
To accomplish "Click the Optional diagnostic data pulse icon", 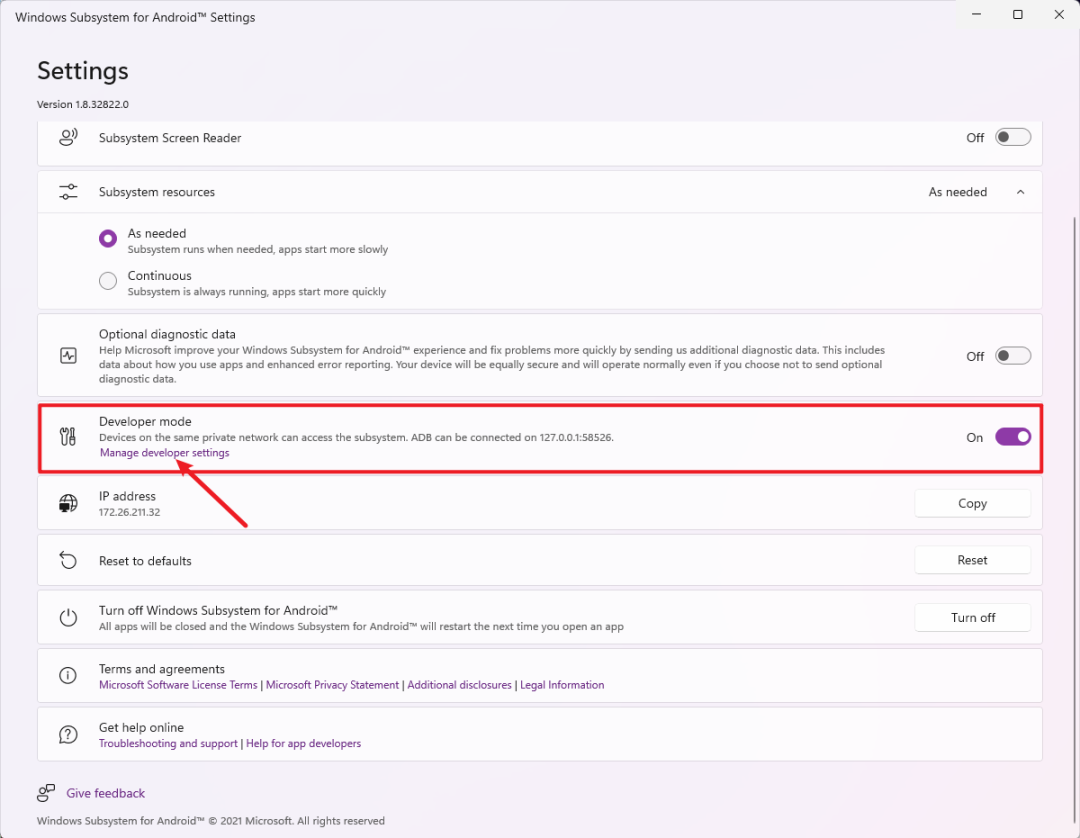I will click(68, 356).
